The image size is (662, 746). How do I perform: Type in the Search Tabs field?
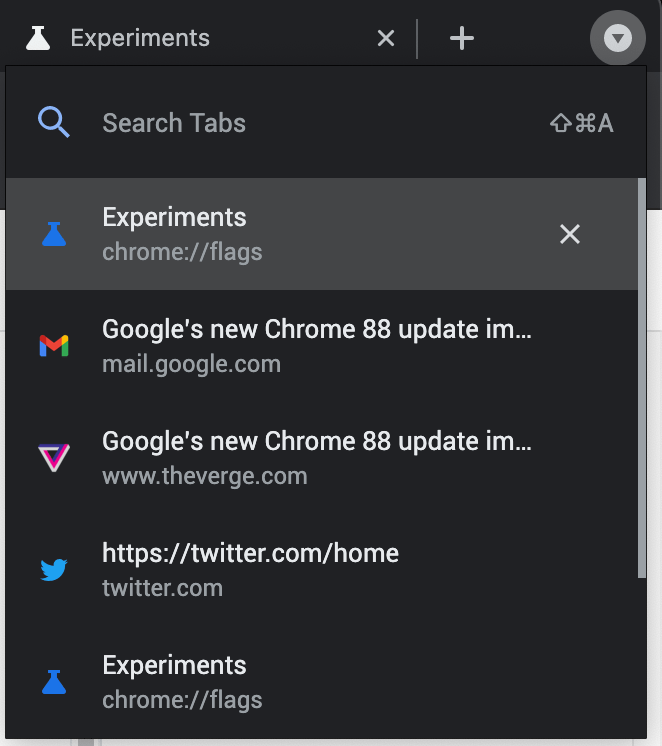[300, 123]
